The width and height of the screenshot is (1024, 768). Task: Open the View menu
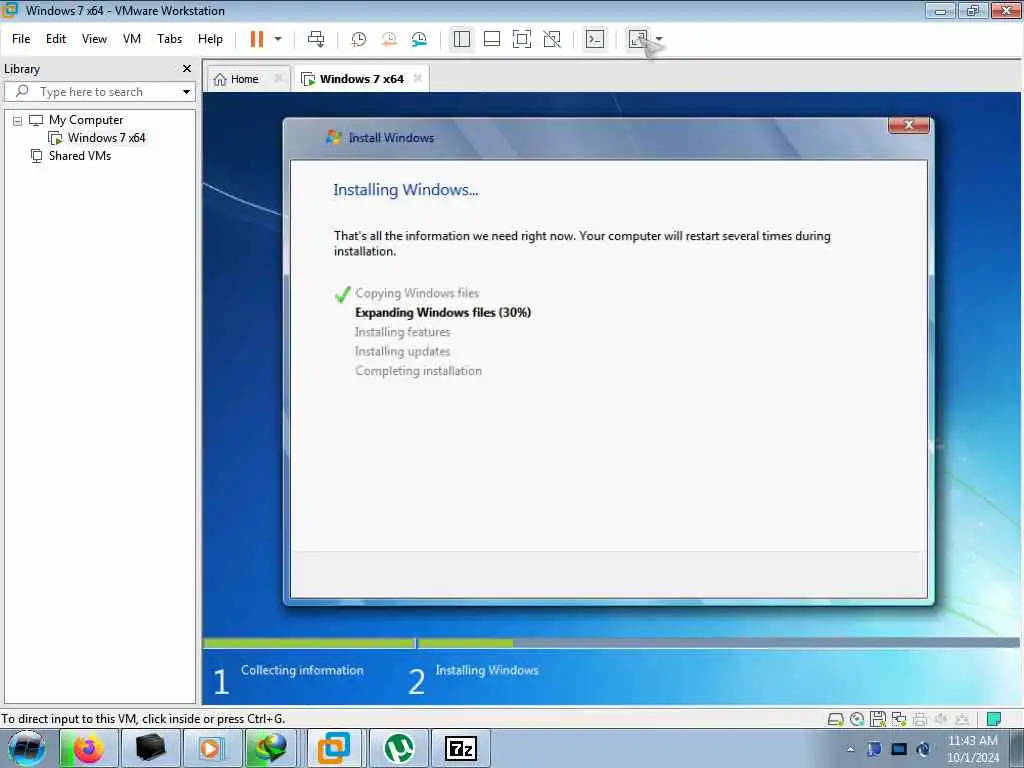click(x=94, y=39)
